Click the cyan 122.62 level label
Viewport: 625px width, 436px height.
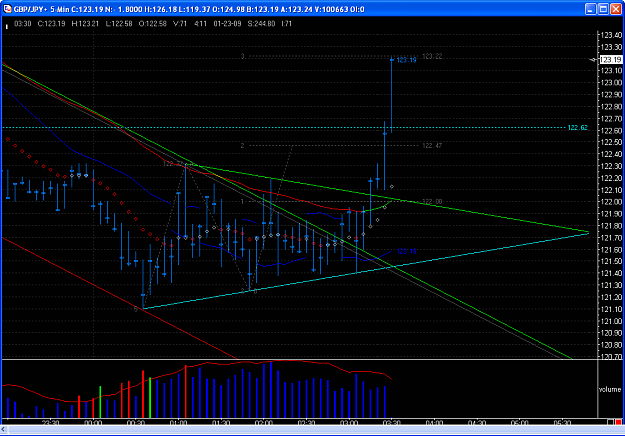pos(578,128)
